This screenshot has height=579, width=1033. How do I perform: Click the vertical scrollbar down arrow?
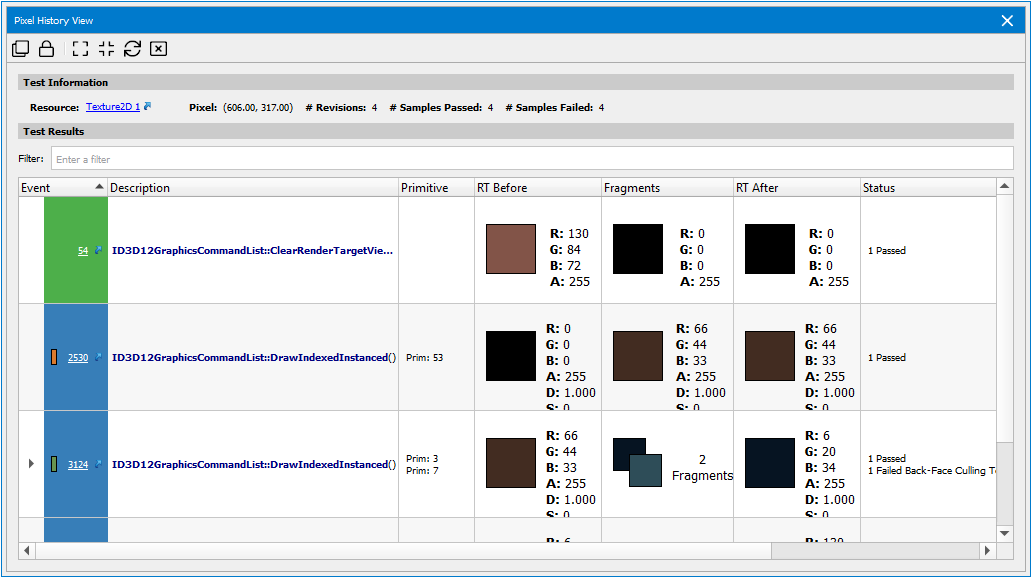[x=1004, y=533]
